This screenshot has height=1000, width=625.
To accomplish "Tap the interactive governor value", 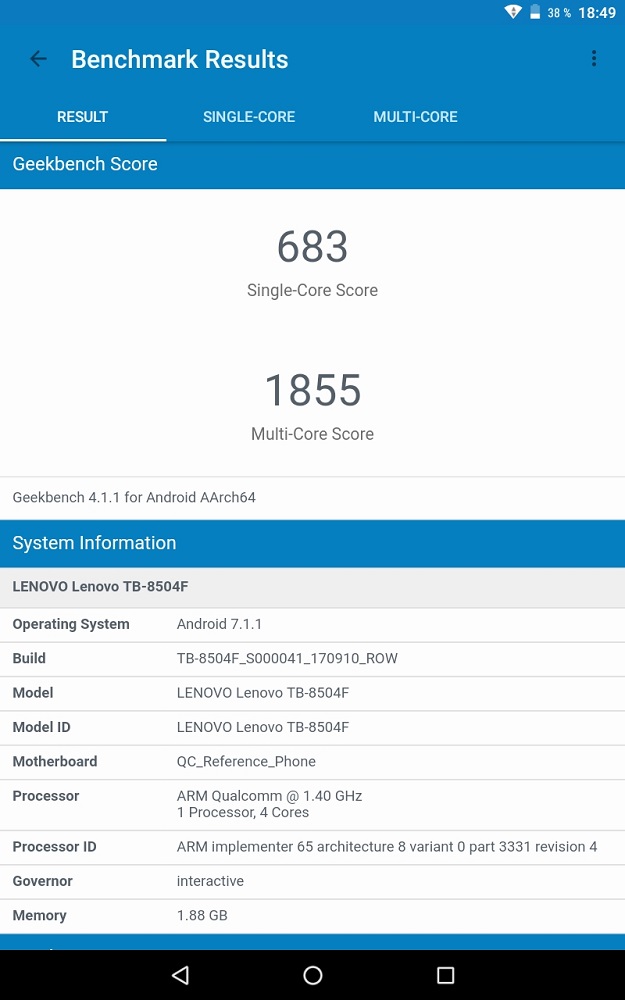I will click(210, 881).
